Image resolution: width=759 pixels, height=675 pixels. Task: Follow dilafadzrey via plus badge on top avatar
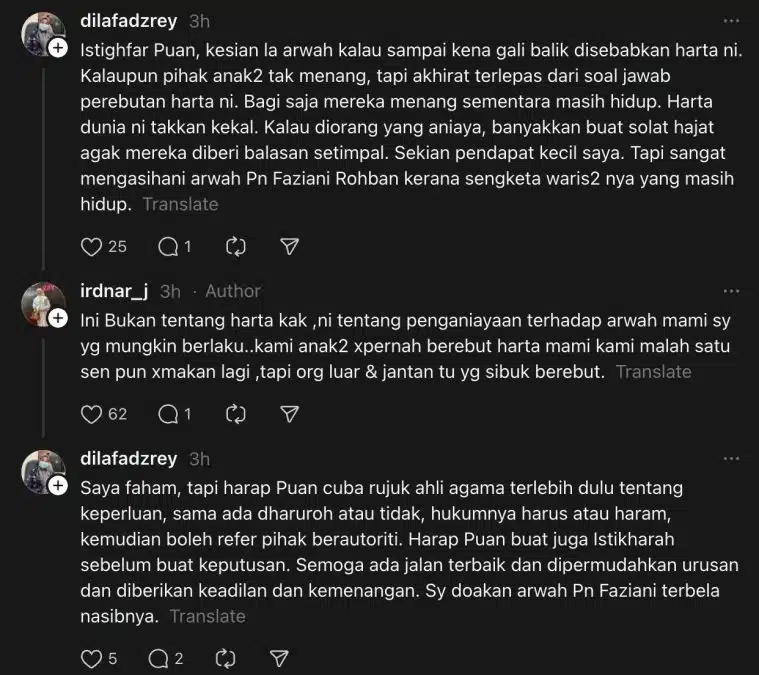[x=58, y=48]
